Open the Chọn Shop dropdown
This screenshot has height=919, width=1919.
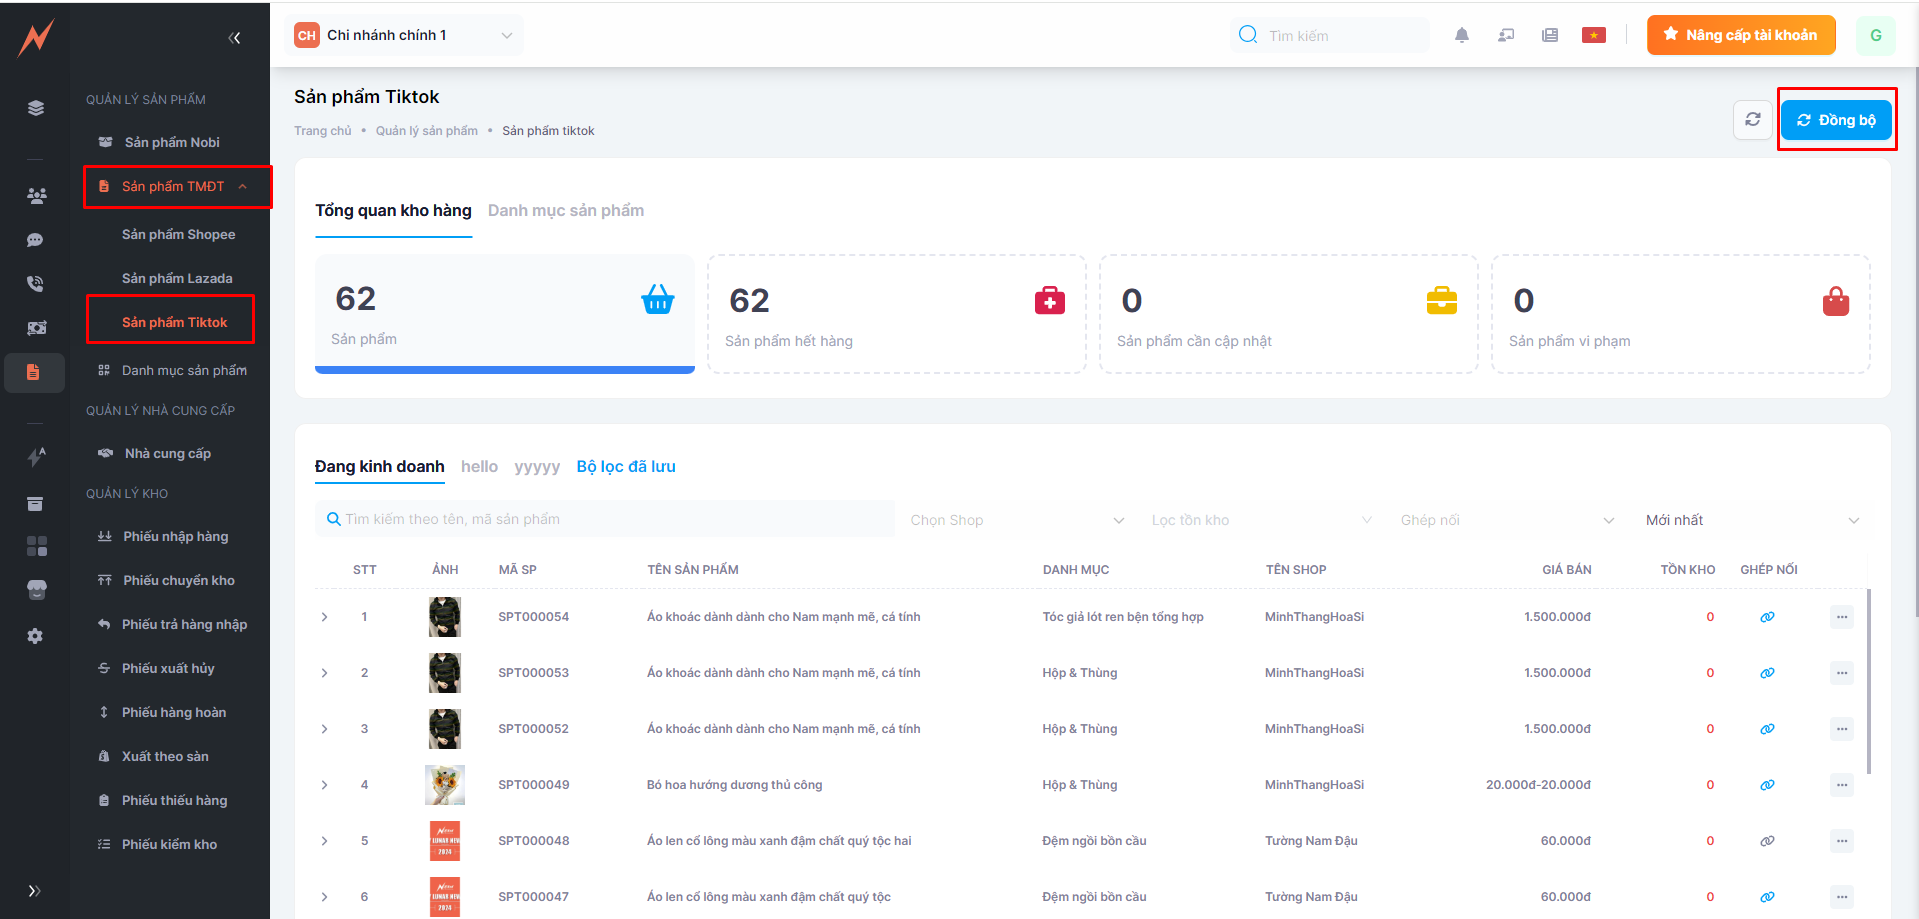click(x=1016, y=520)
